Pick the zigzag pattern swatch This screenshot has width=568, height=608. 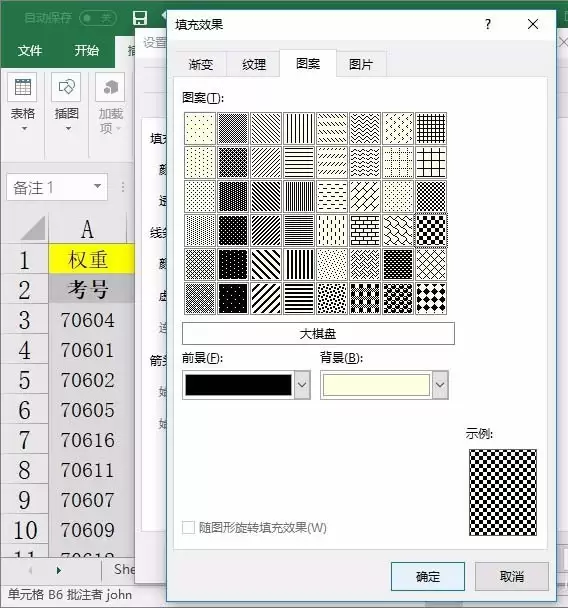[365, 128]
